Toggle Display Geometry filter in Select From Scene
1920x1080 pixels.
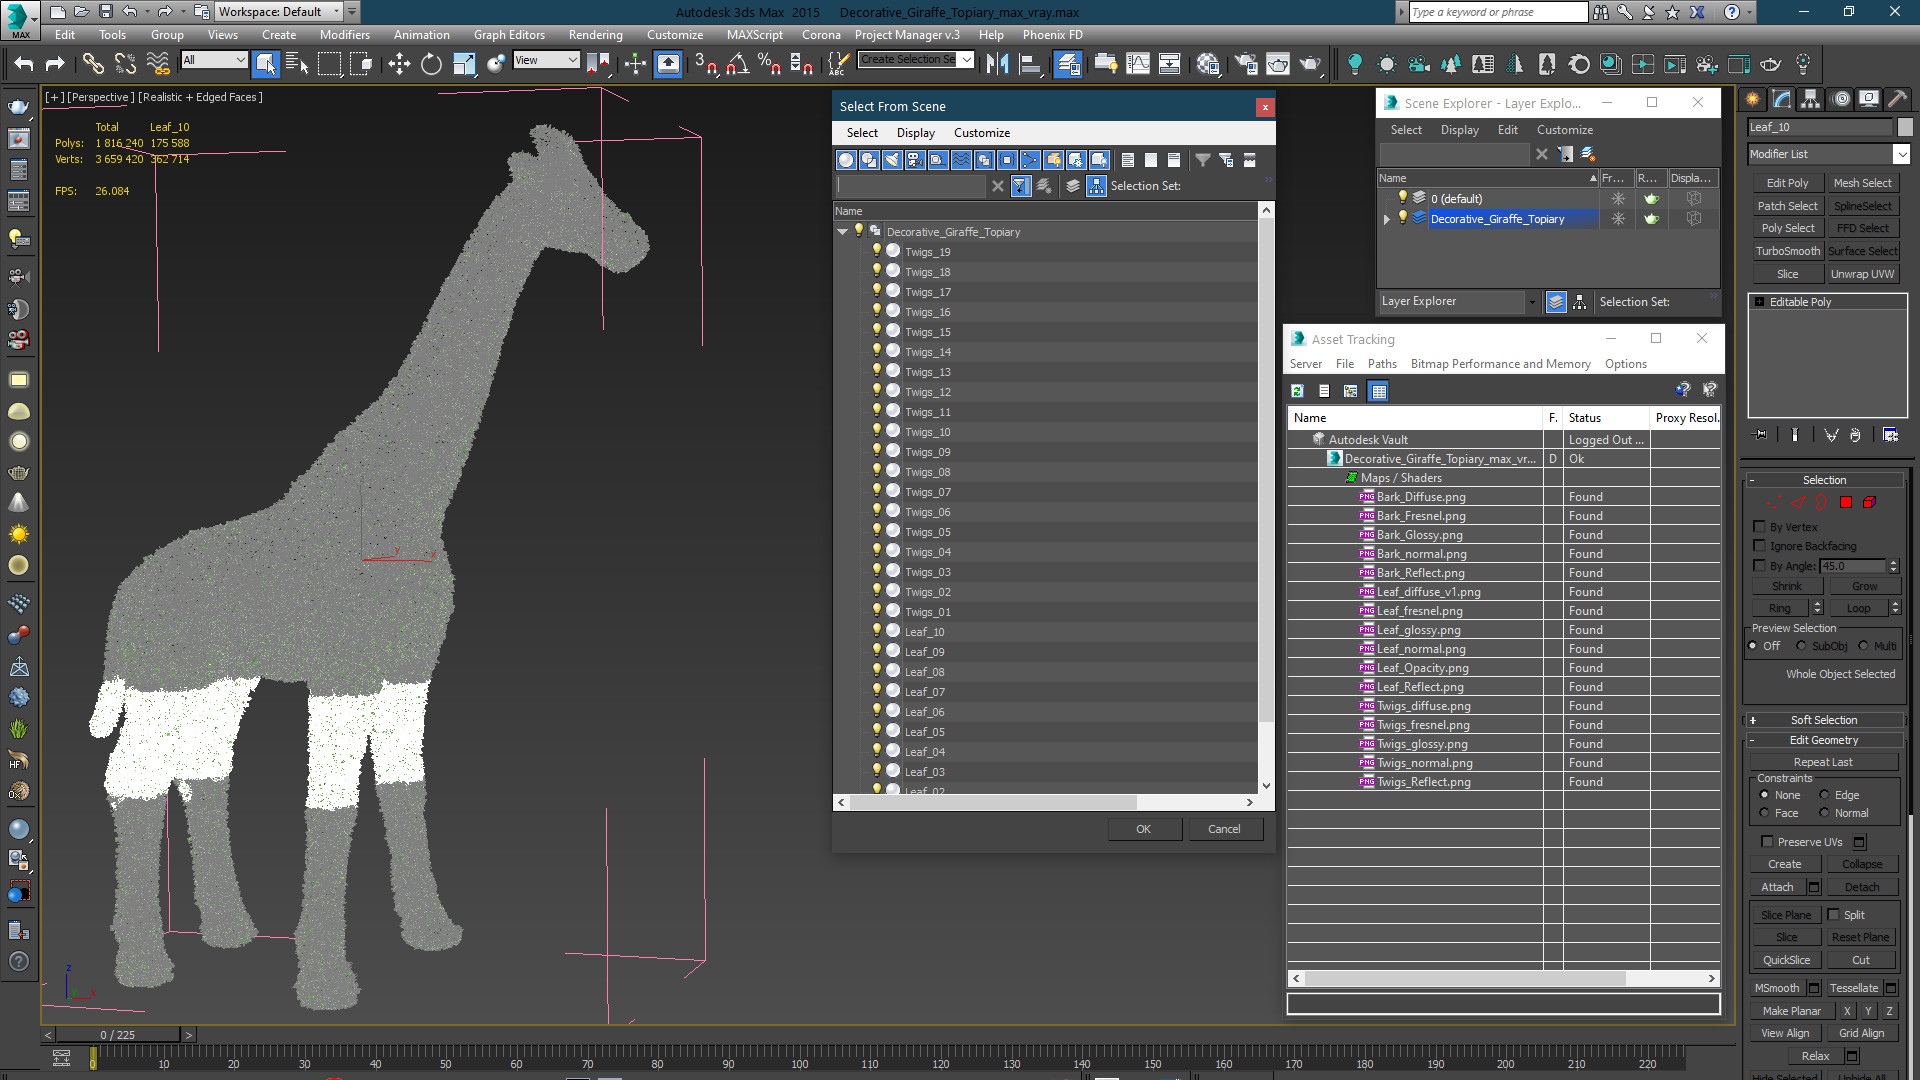(x=846, y=160)
